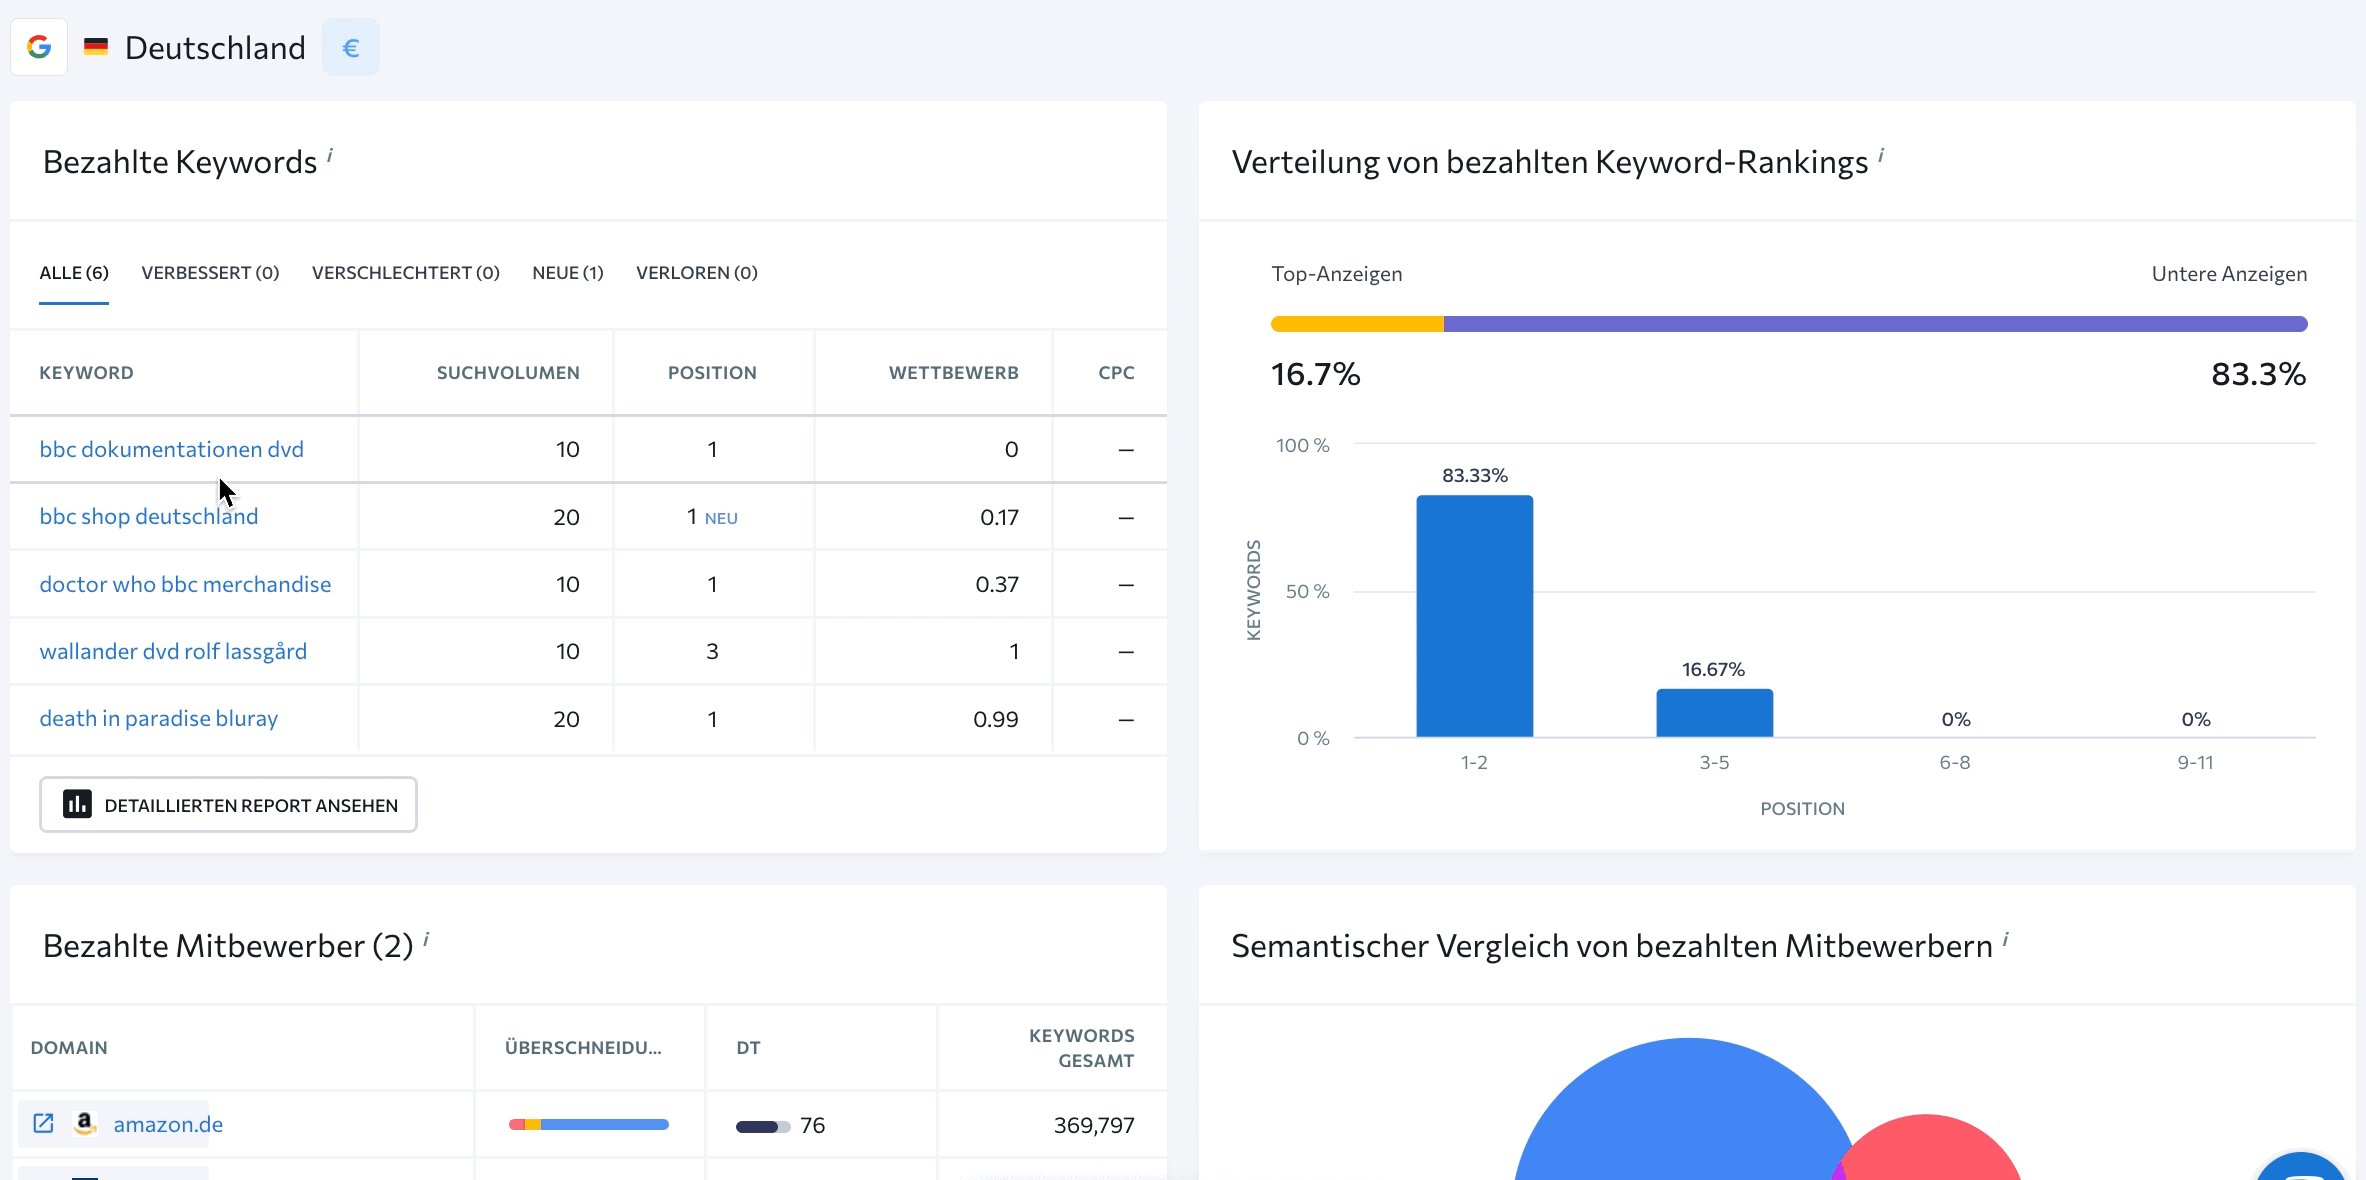Open amazon.de external link icon
The height and width of the screenshot is (1180, 2366).
[x=43, y=1123]
